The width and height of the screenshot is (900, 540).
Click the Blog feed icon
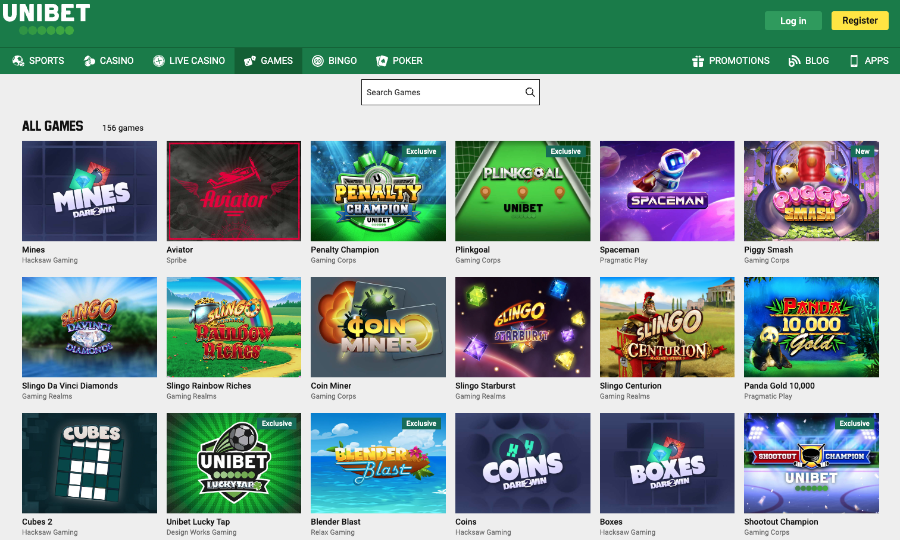click(x=794, y=61)
